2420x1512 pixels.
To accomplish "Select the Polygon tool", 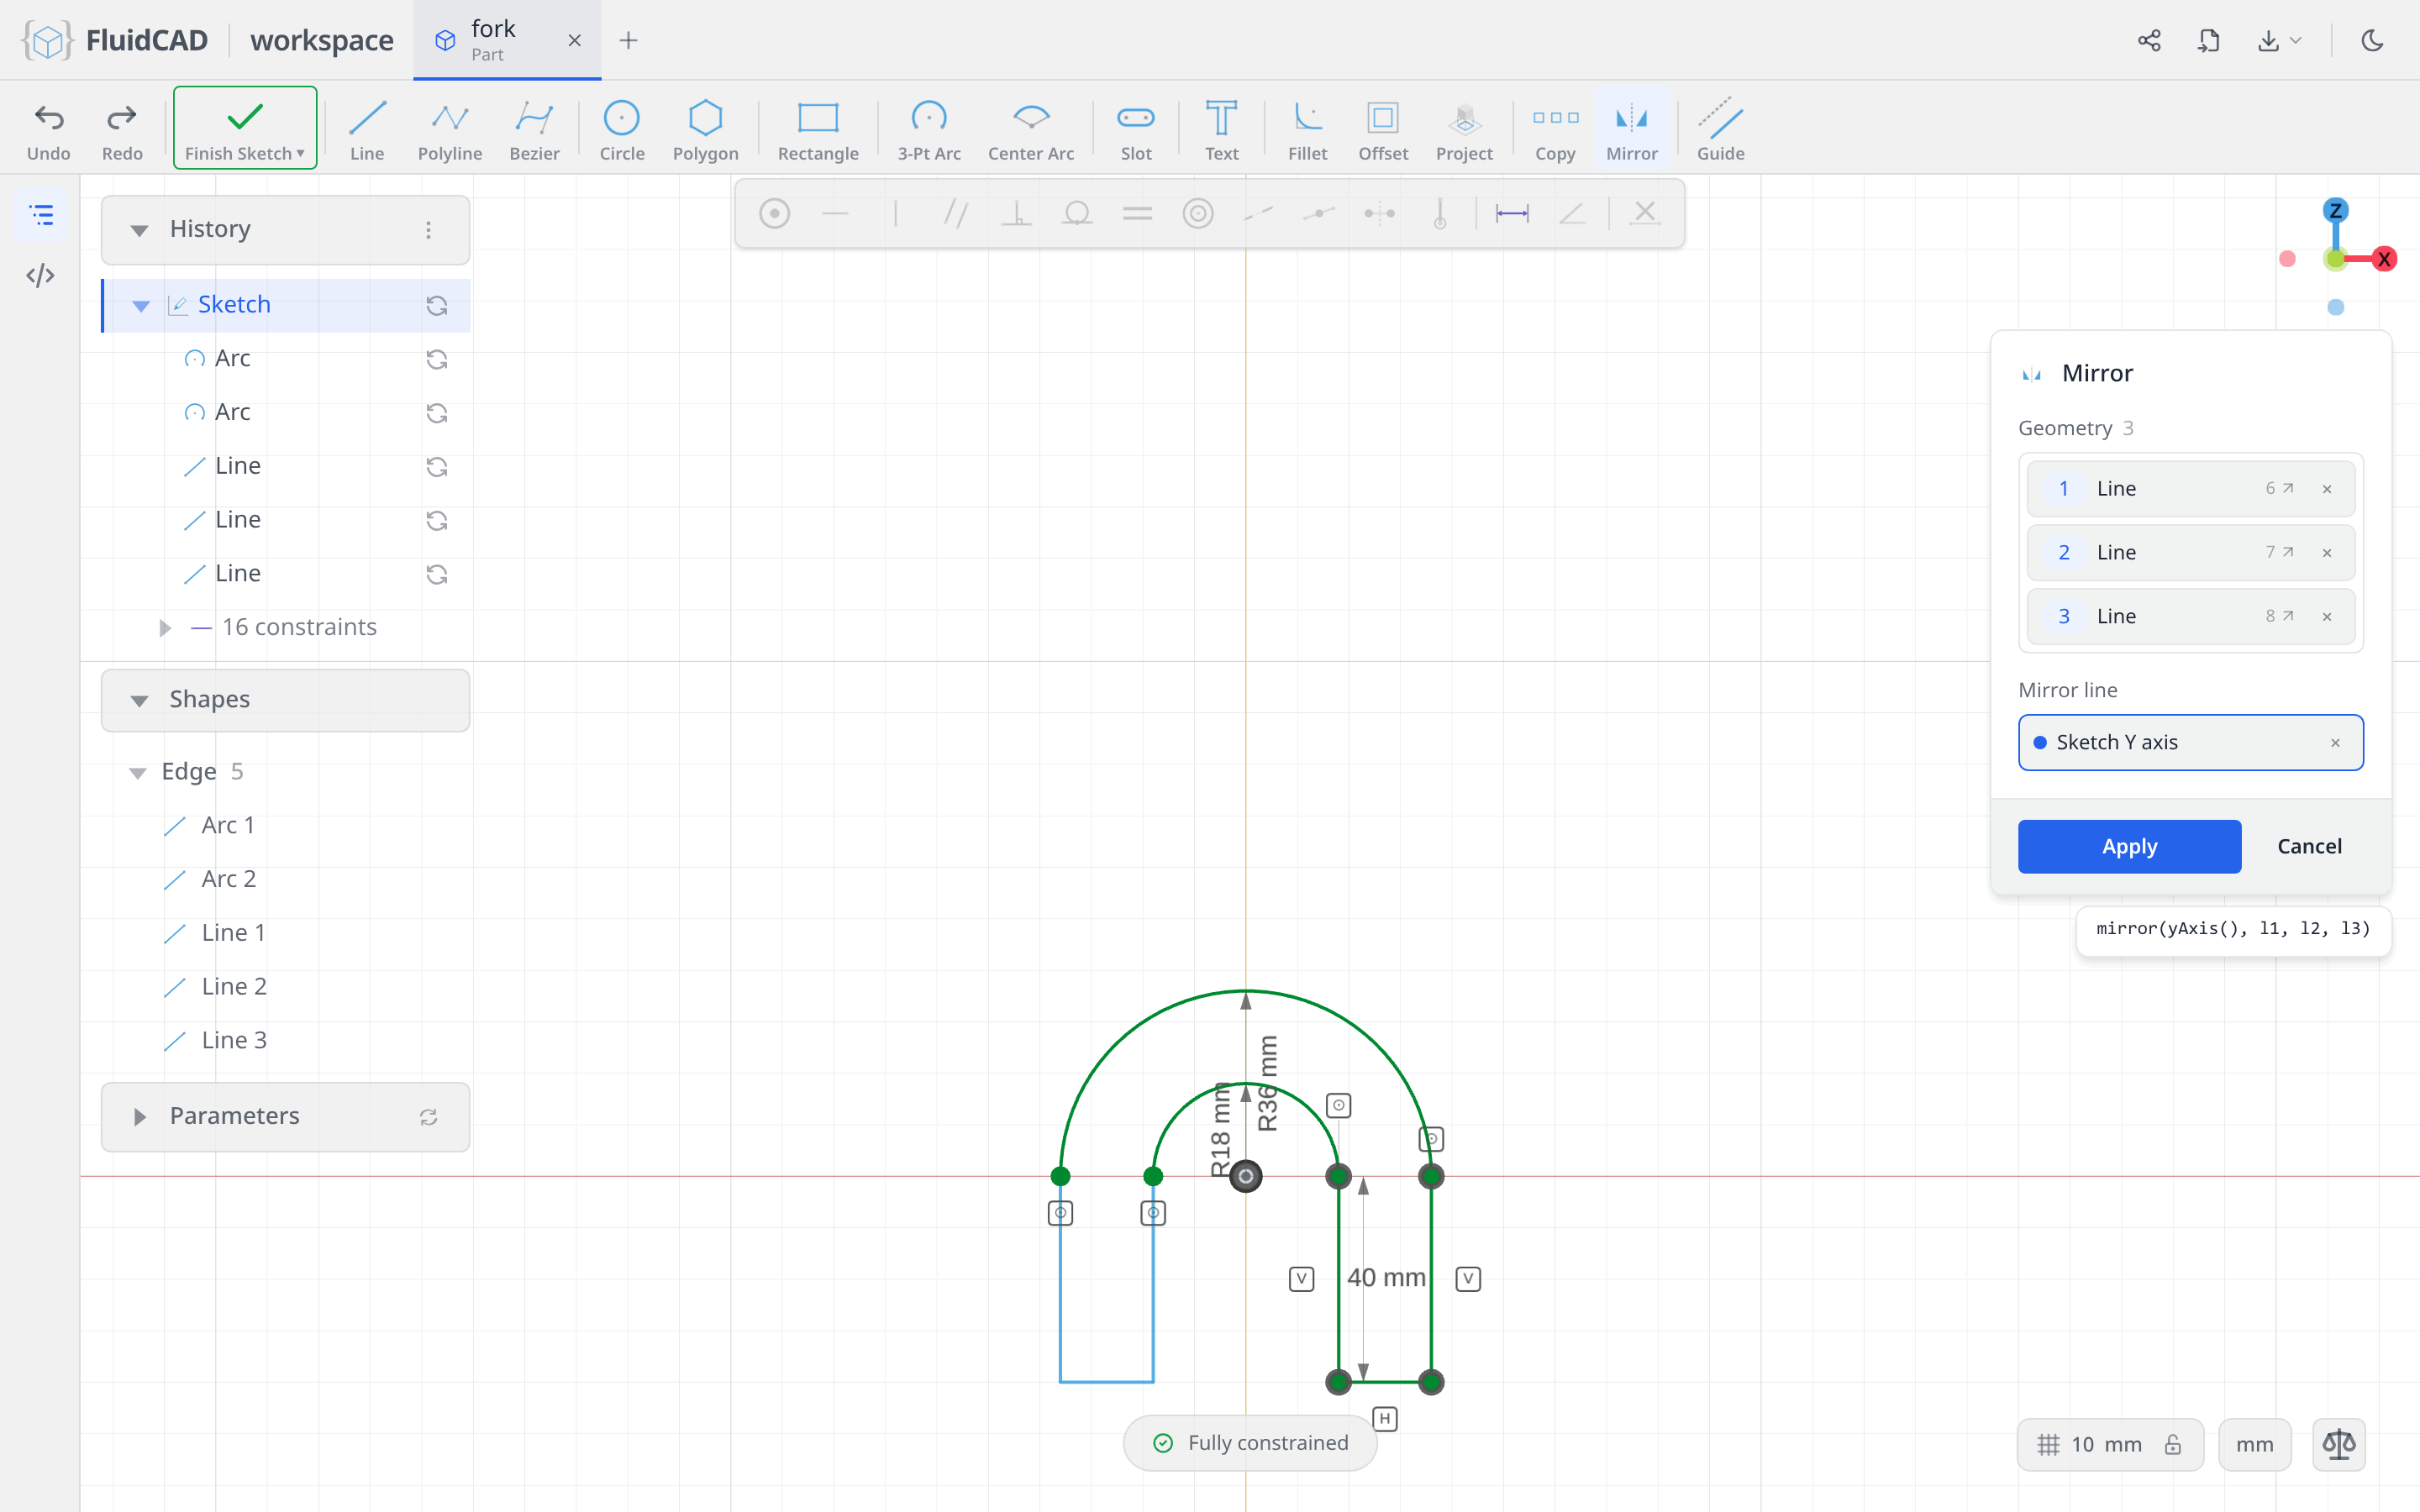I will [x=705, y=130].
